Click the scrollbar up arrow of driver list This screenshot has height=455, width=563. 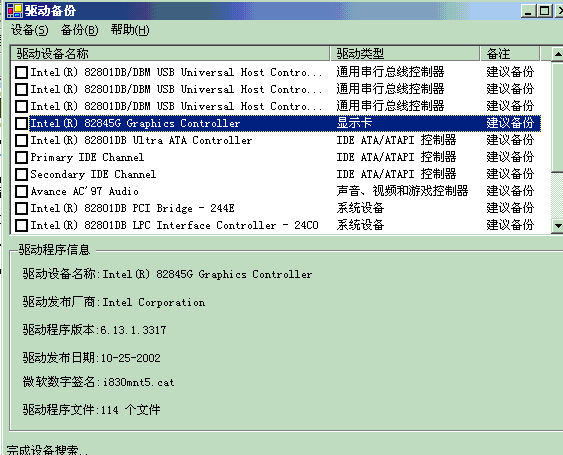(x=557, y=54)
